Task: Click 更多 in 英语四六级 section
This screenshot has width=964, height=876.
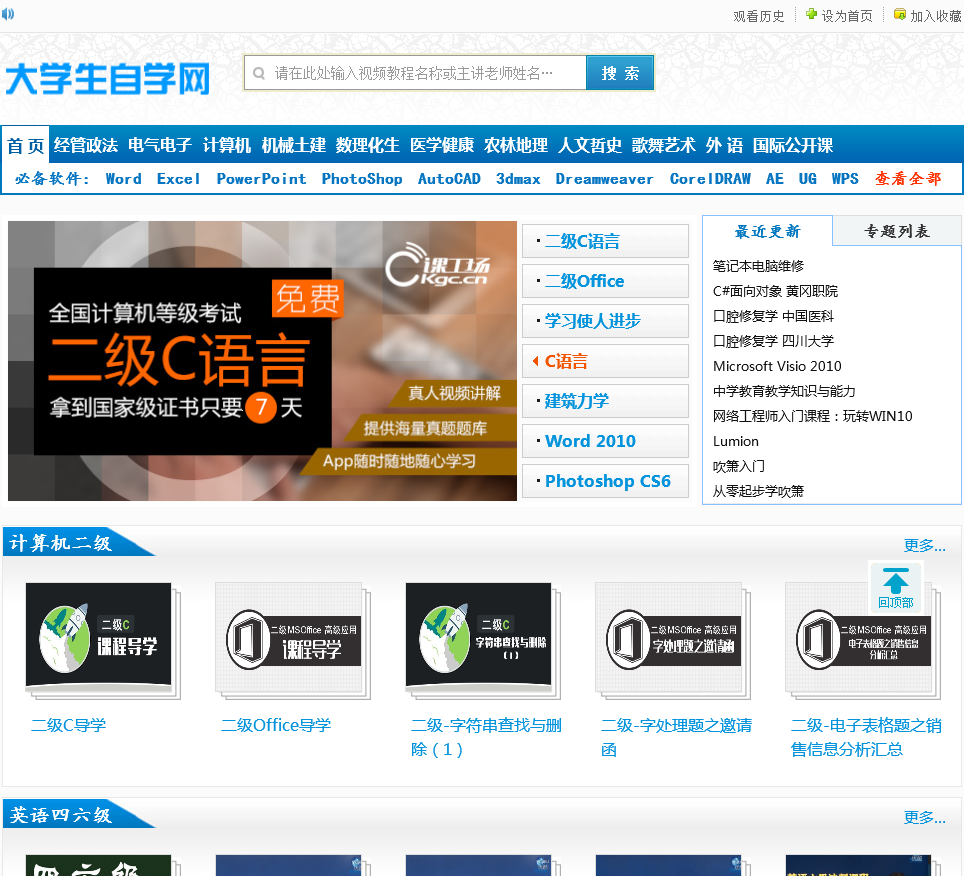Action: [924, 818]
